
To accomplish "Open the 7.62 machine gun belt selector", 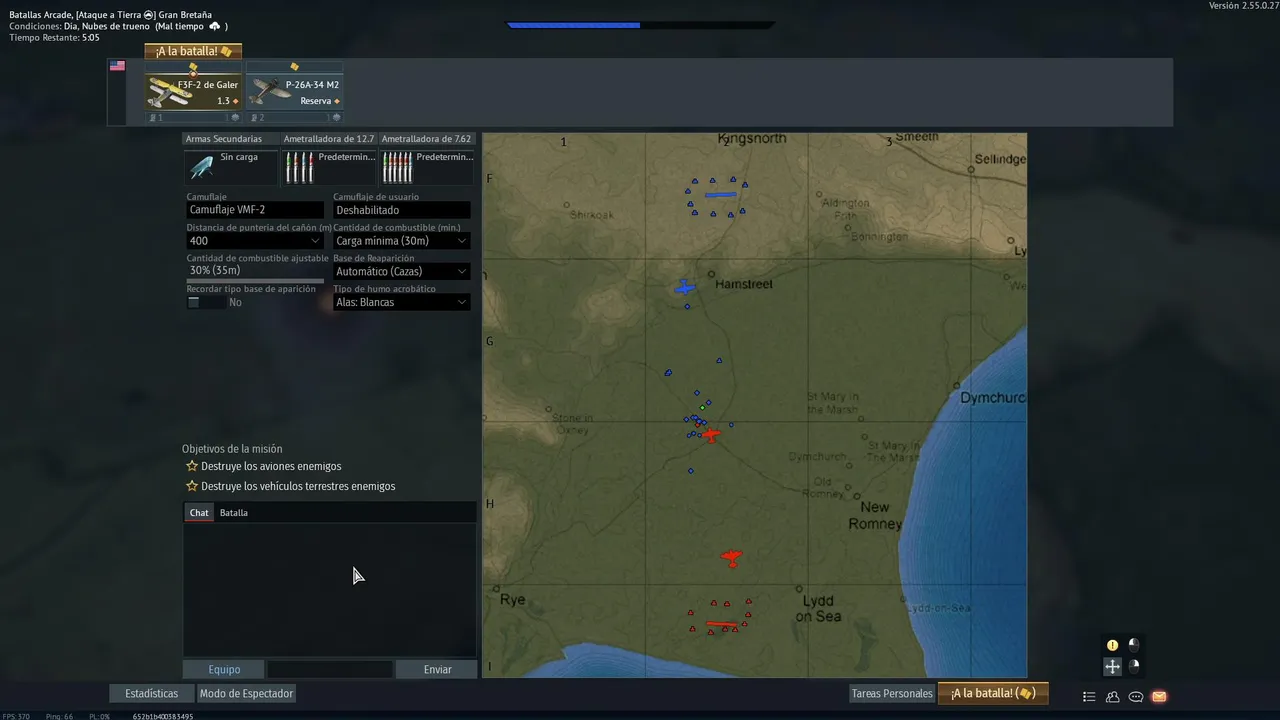I will click(x=426, y=167).
